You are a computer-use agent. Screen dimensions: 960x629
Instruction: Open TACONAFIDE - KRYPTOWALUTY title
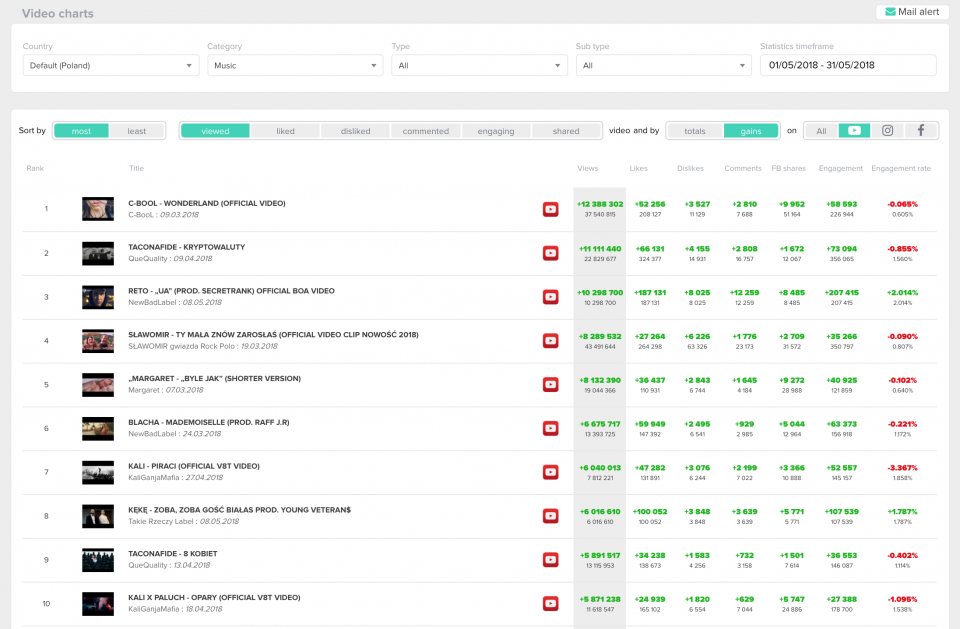click(x=187, y=247)
